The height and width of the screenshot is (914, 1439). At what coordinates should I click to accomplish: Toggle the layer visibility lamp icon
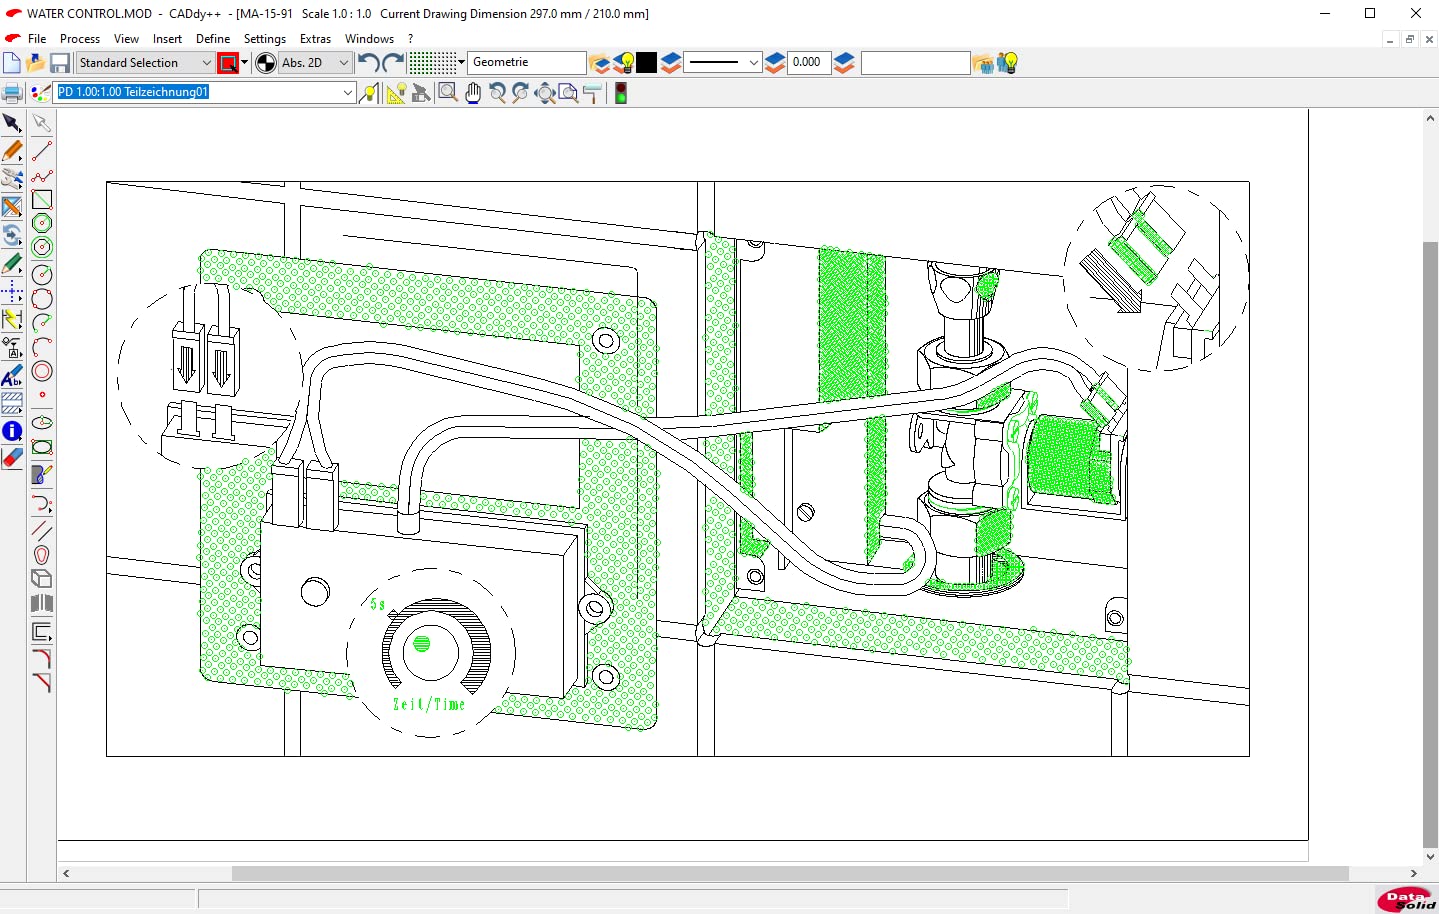[x=625, y=62]
